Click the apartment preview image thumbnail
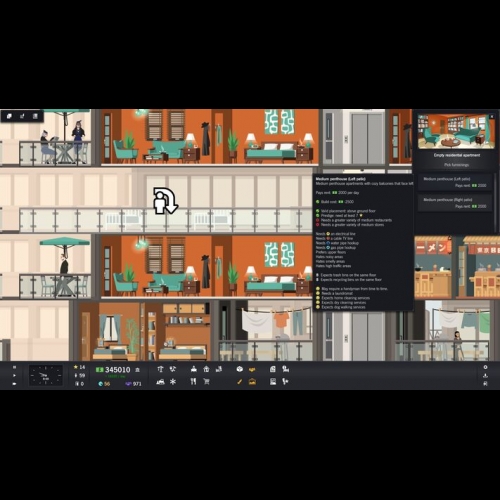The width and height of the screenshot is (500, 500). 456,131
